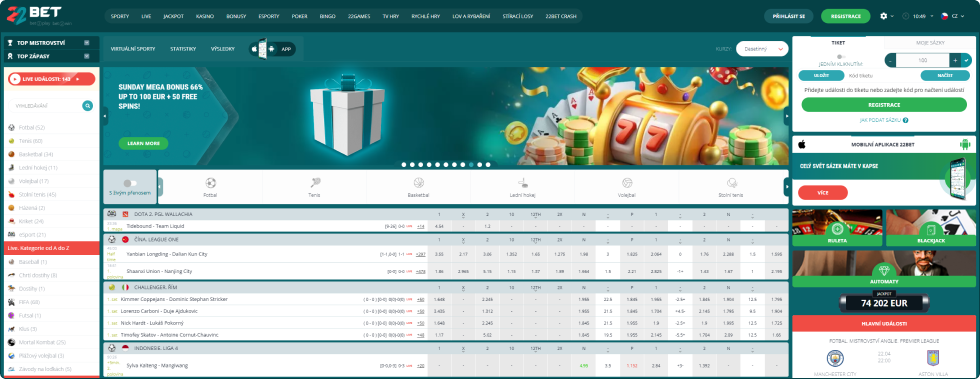Click the clock icon beside 10:49
Viewport: 980px width, 379px height.
(x=906, y=16)
